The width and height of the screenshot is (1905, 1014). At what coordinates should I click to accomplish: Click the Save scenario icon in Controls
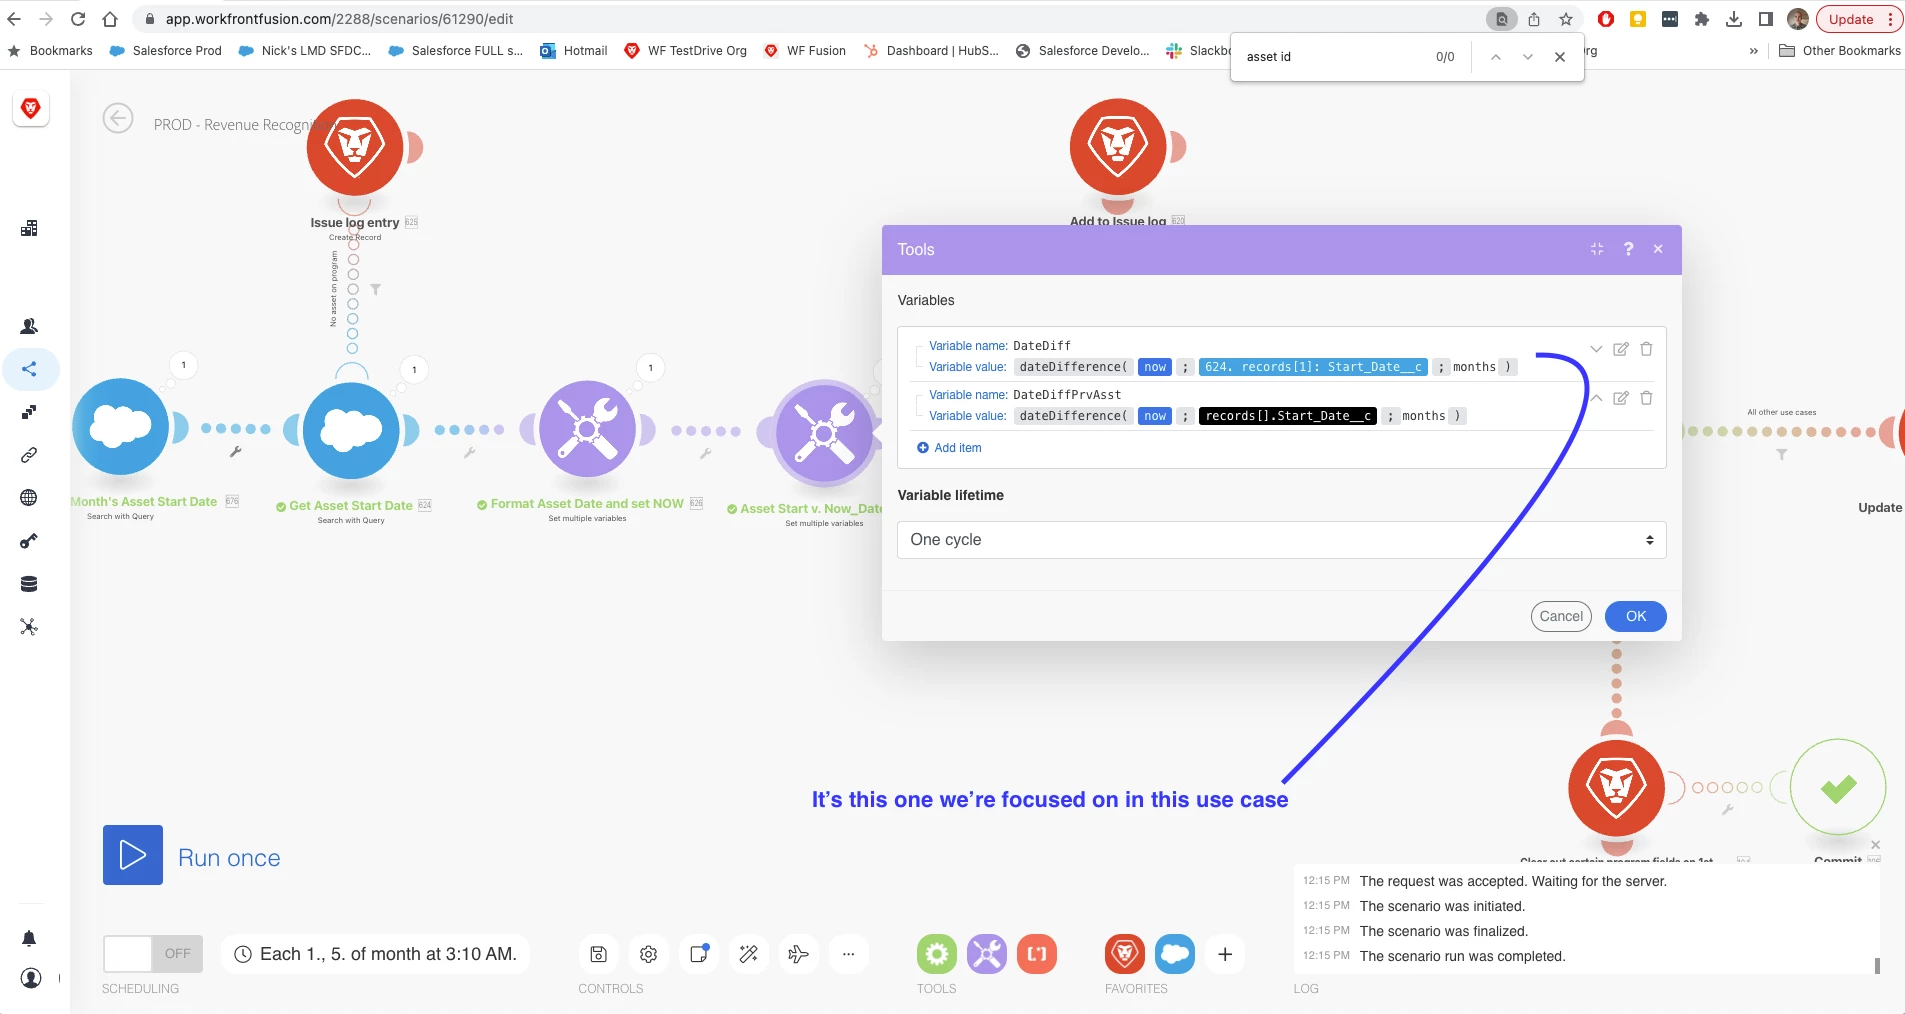pos(598,954)
